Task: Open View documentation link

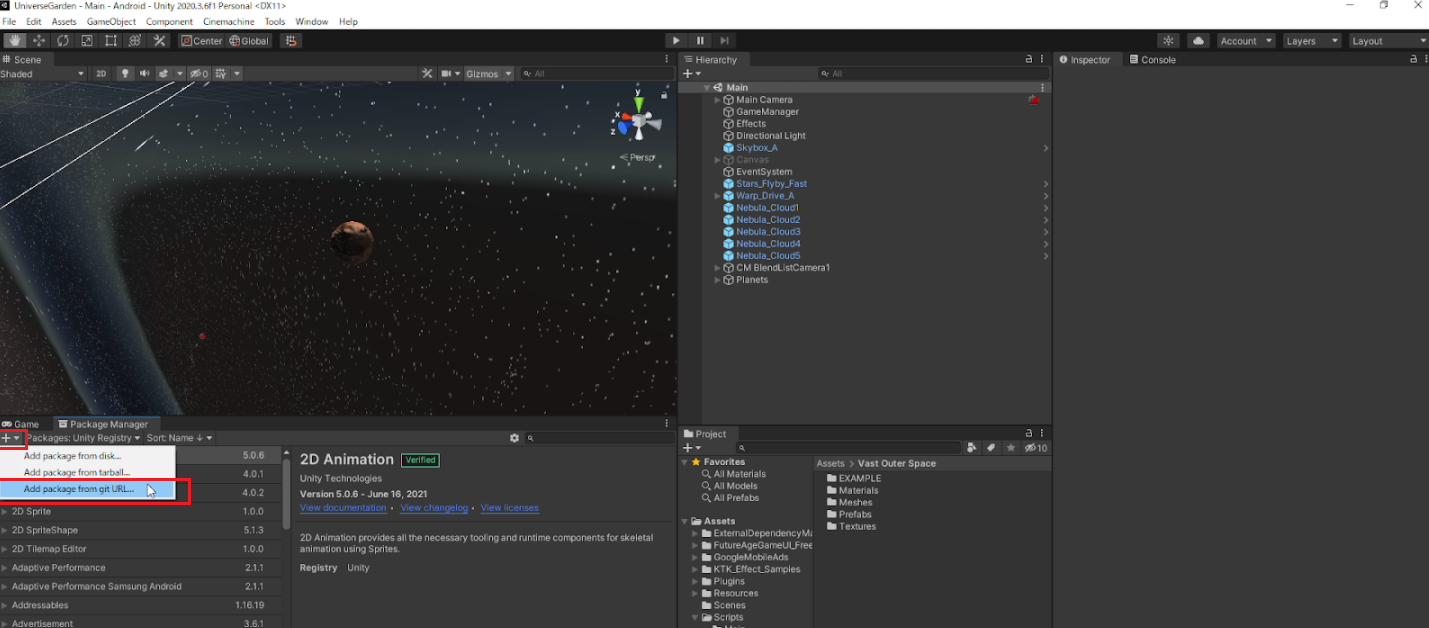Action: click(343, 508)
